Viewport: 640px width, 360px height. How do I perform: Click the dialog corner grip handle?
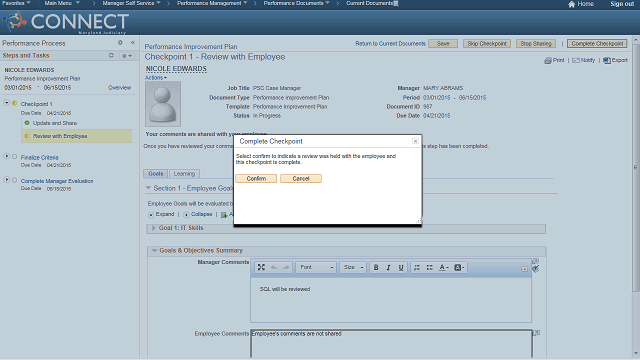(x=419, y=221)
